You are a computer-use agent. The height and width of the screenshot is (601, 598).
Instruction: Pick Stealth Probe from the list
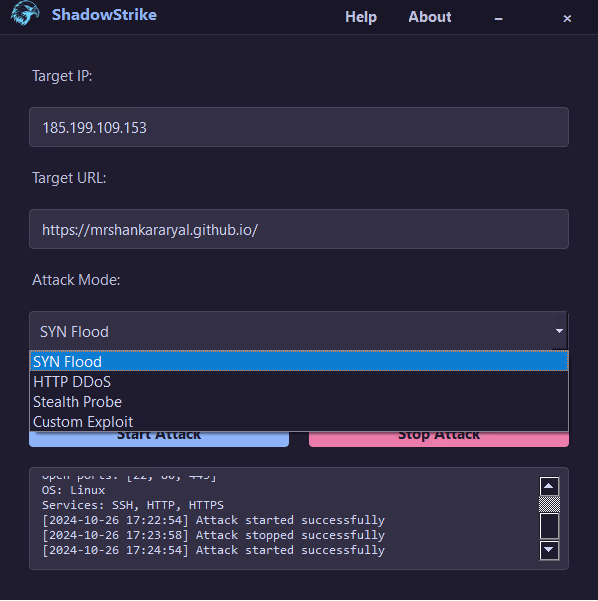(x=299, y=402)
